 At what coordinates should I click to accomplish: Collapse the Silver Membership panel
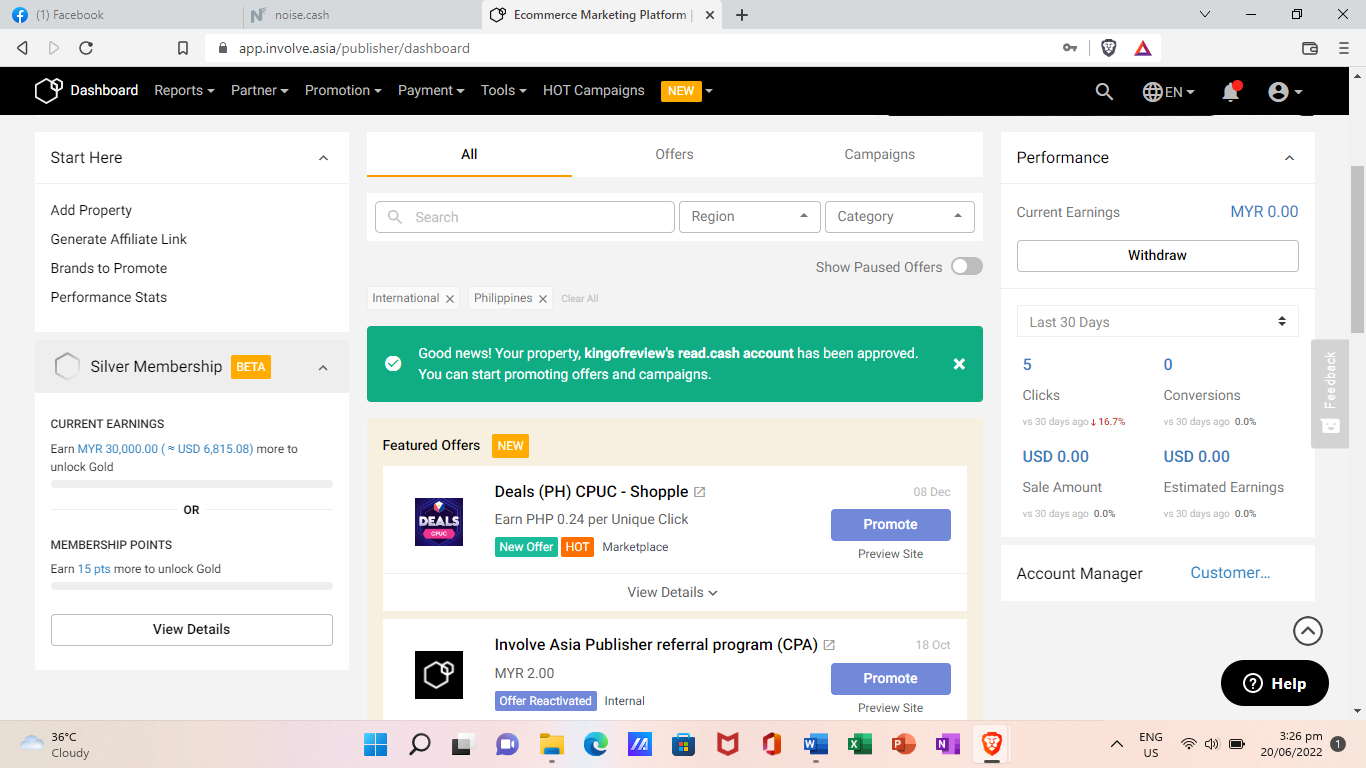pos(323,368)
